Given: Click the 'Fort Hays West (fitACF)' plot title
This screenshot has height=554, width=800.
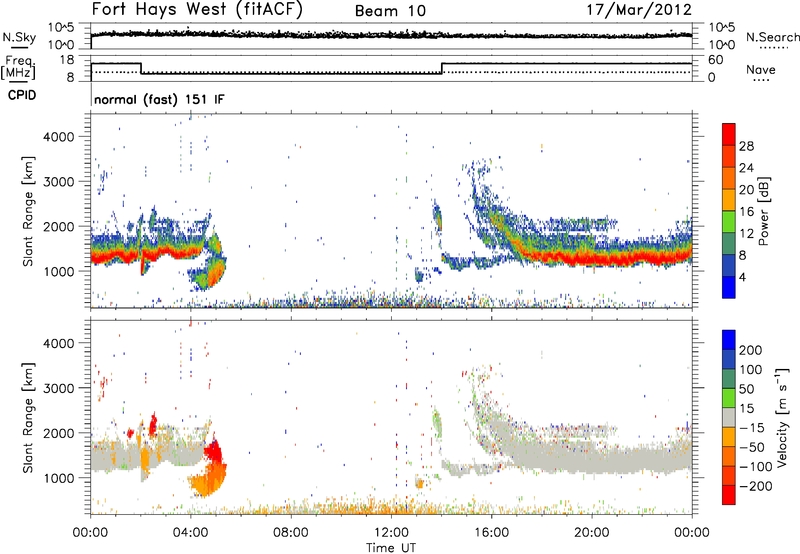Looking at the screenshot, I should tap(197, 9).
